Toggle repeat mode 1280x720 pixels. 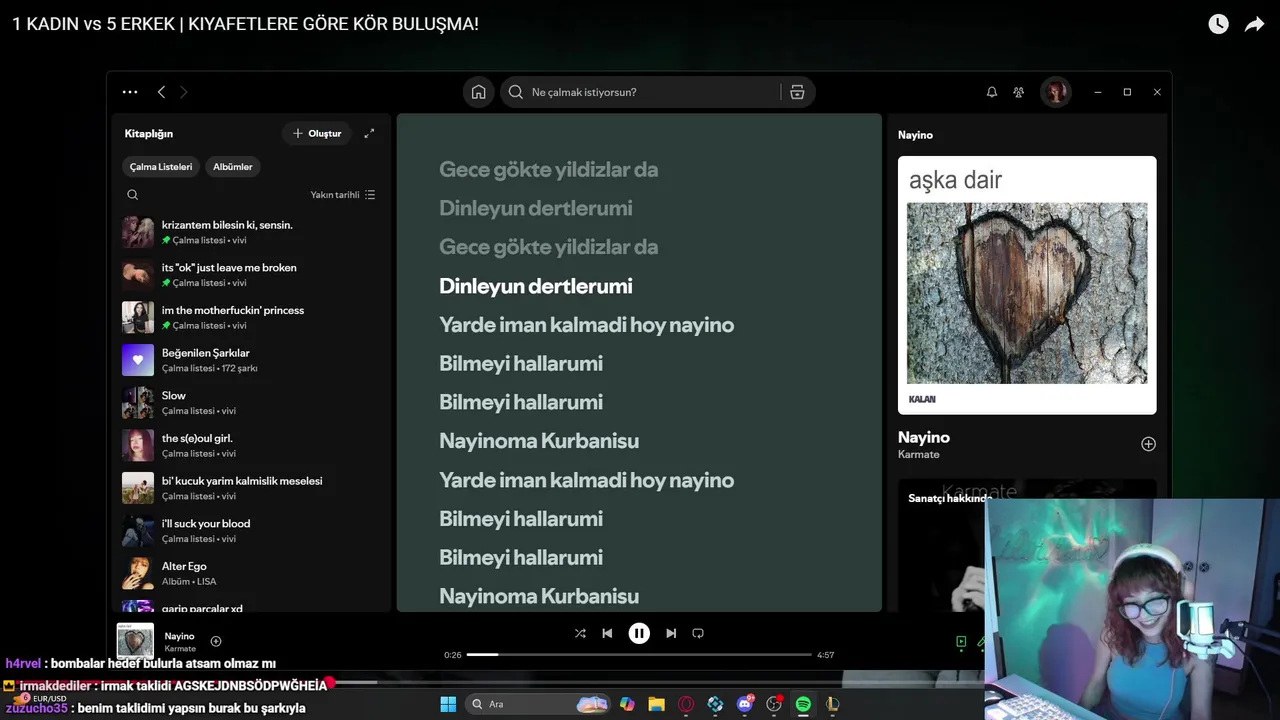698,633
